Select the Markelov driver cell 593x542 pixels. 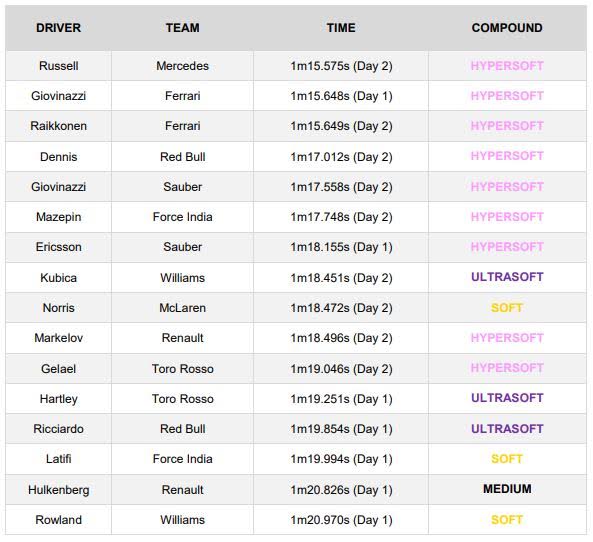pyautogui.click(x=58, y=338)
